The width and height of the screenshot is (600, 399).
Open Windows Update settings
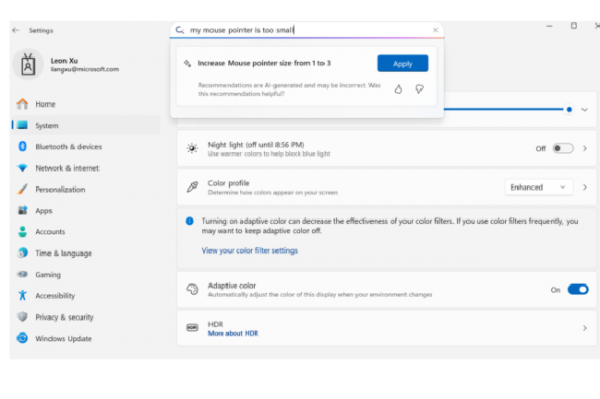[86, 338]
